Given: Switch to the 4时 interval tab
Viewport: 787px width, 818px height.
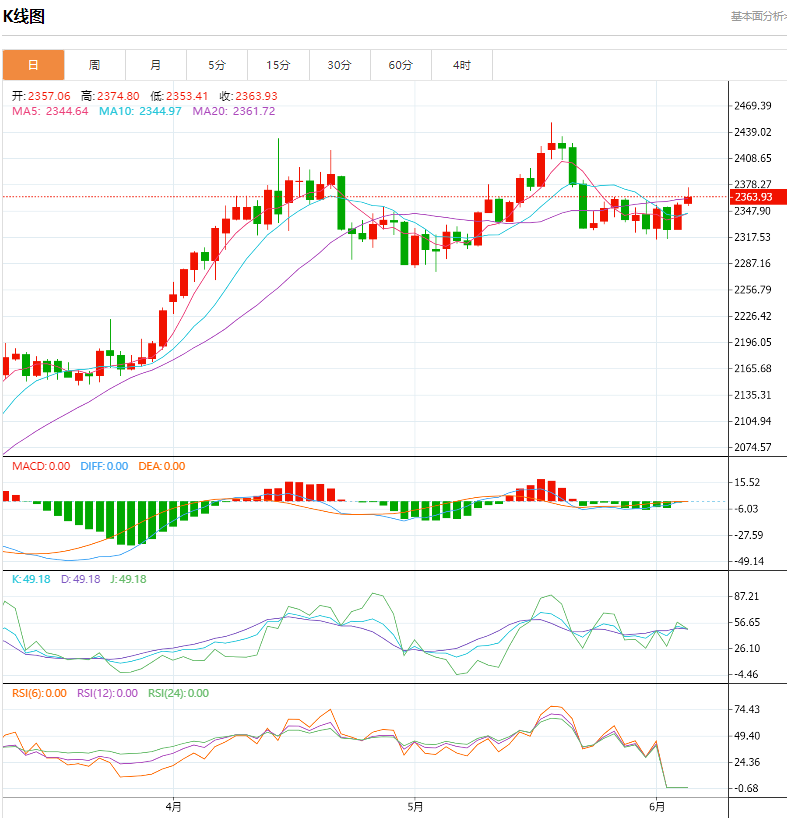Looking at the screenshot, I should pos(461,65).
